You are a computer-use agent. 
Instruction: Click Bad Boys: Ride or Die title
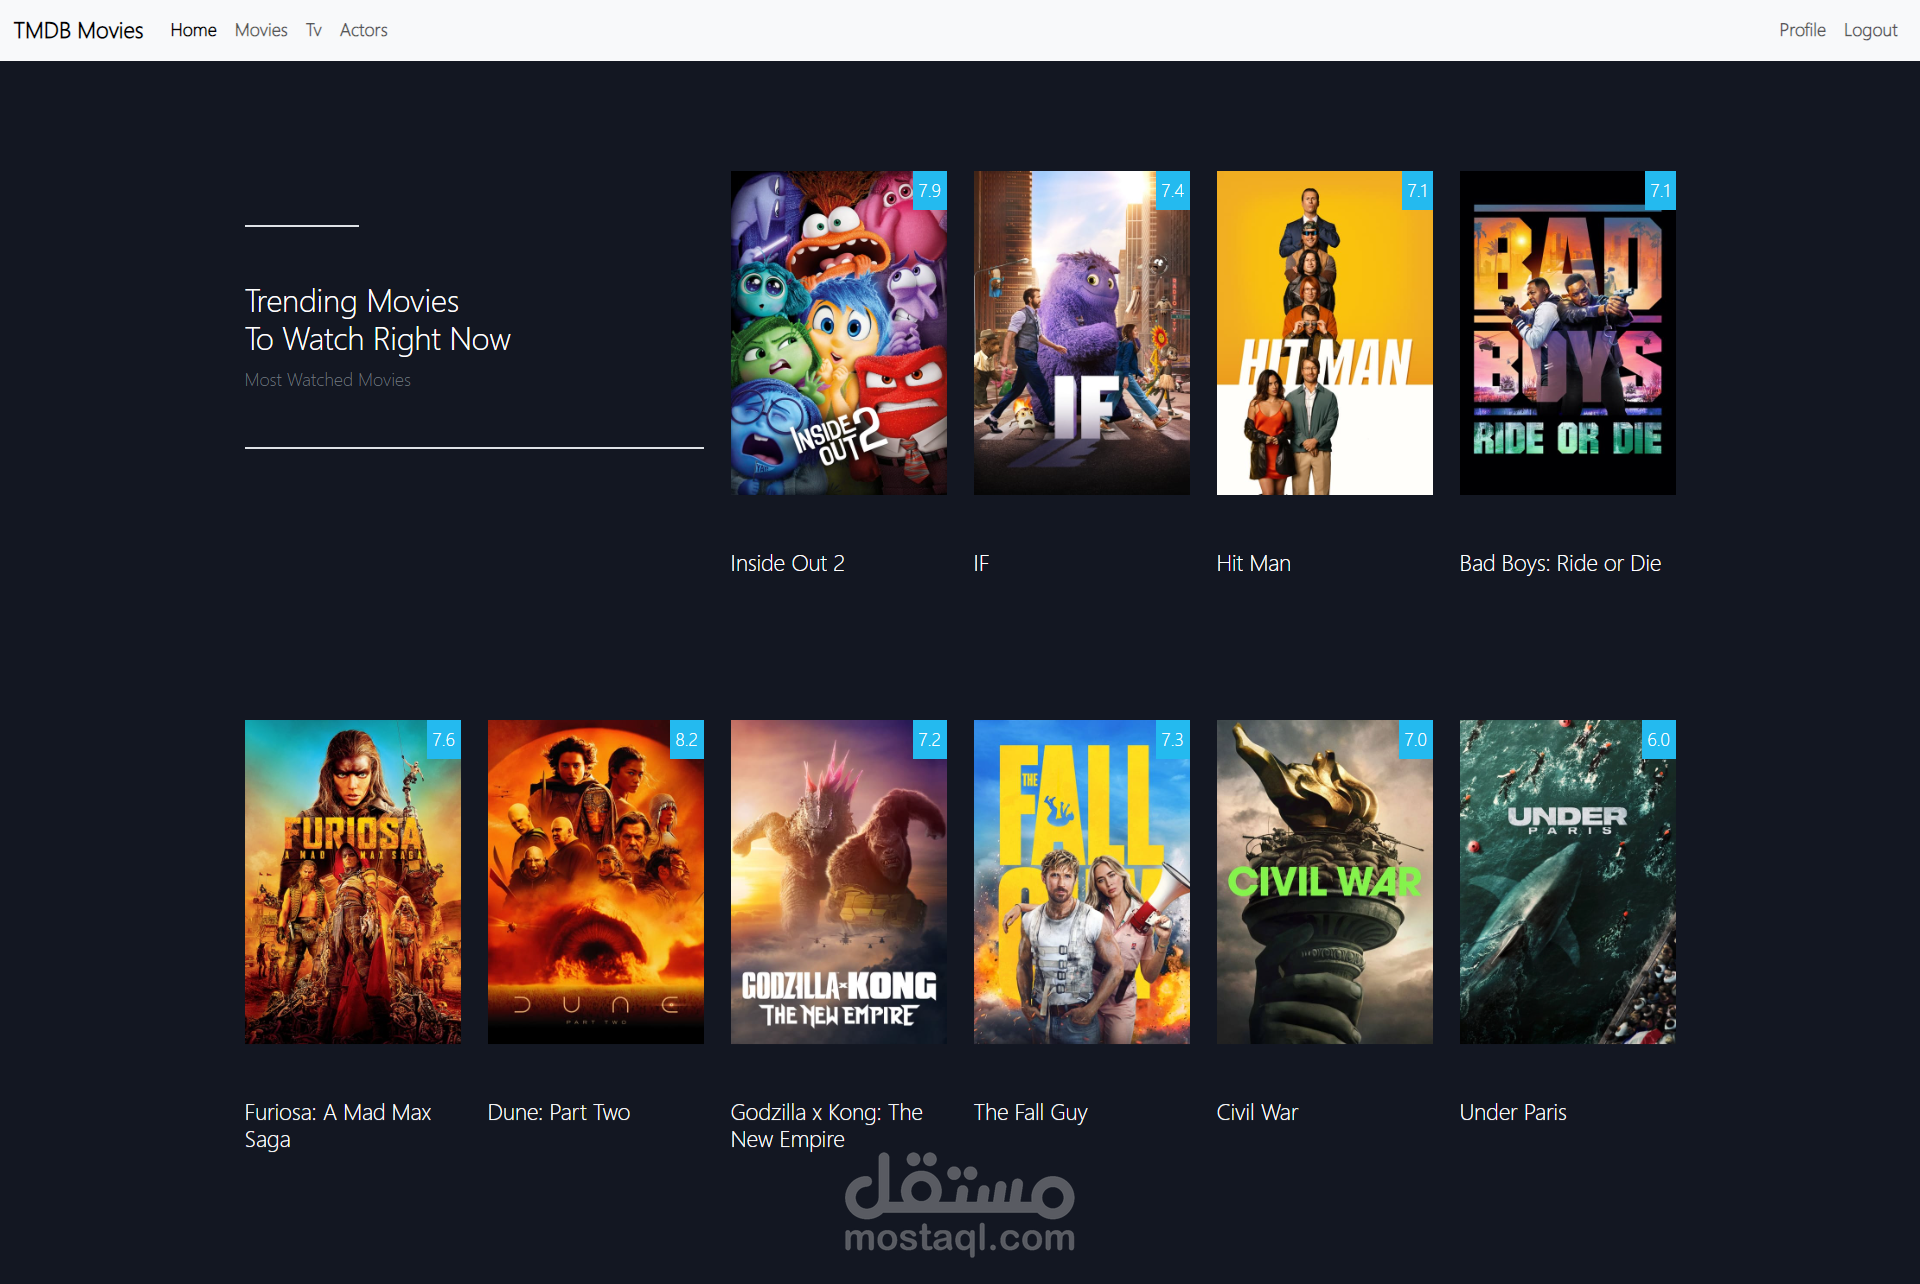[1560, 563]
